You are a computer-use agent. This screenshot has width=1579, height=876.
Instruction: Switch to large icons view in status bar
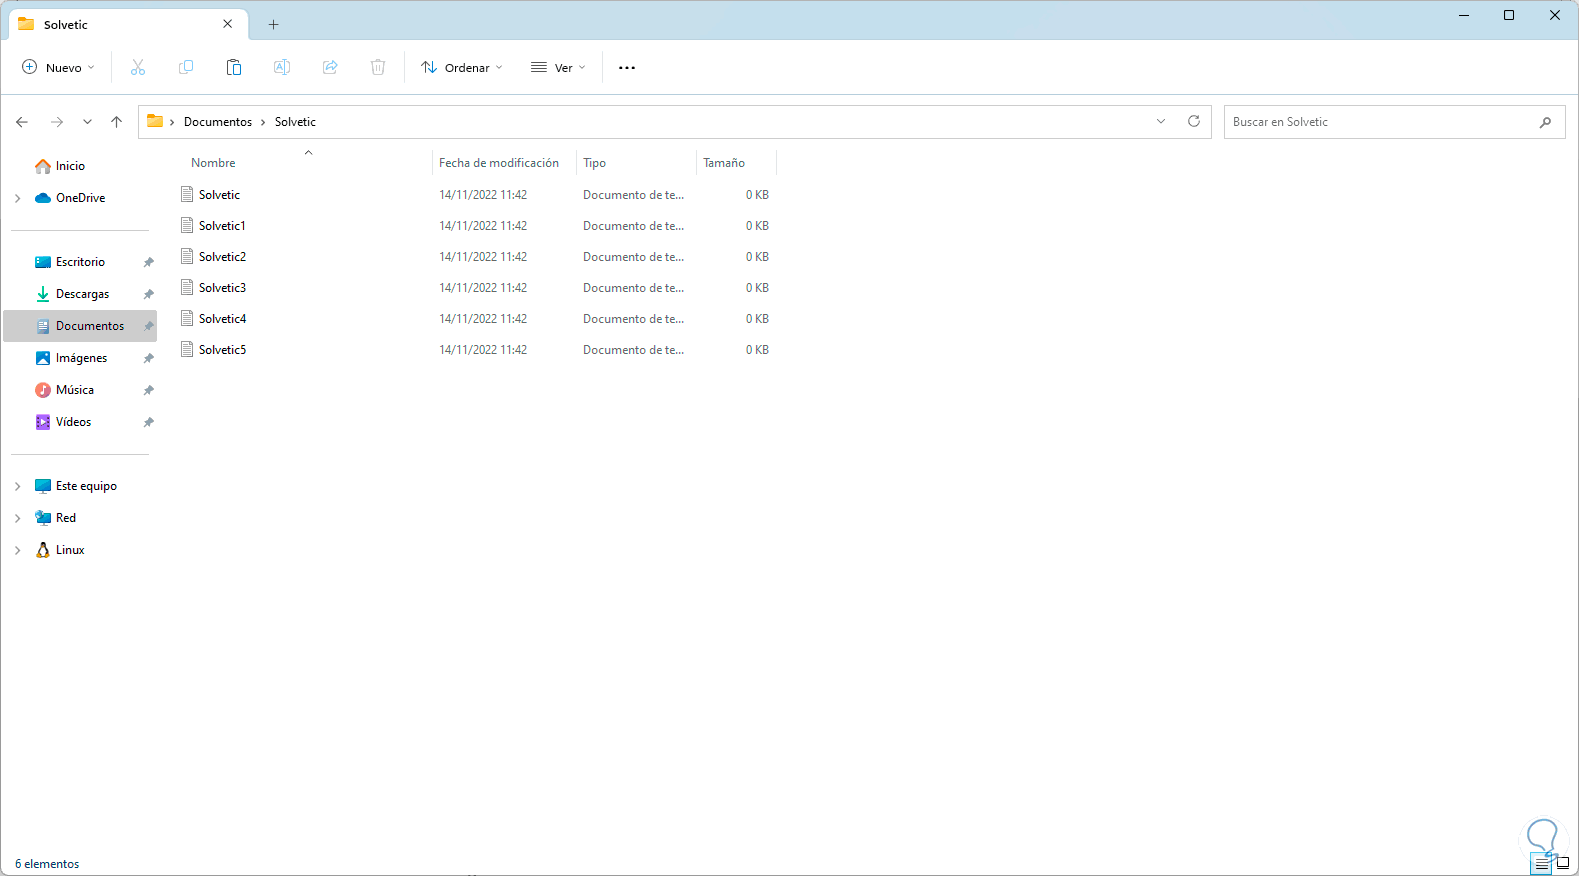pos(1563,864)
